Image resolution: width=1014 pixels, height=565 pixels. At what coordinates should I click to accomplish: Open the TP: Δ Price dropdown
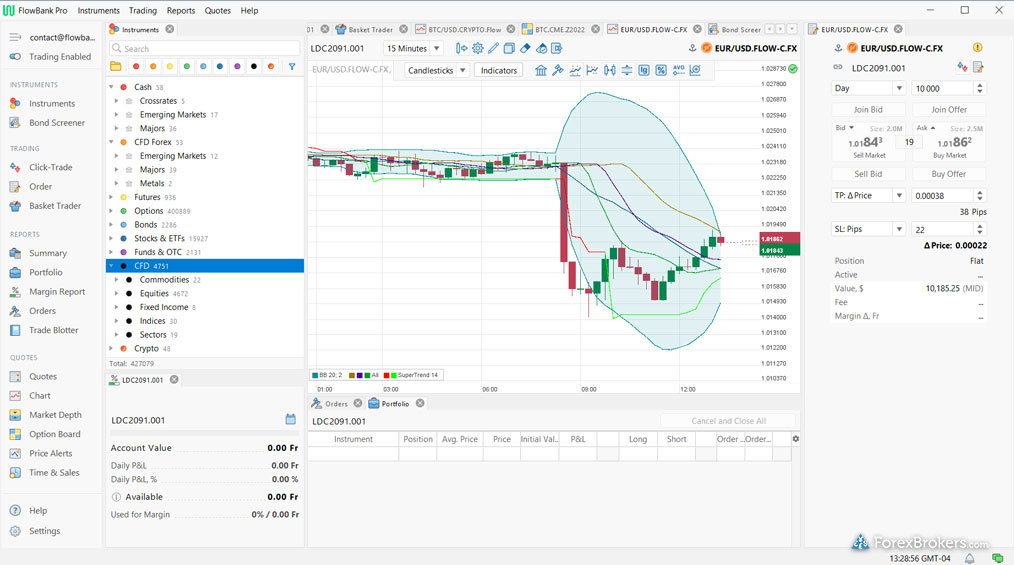coord(868,195)
